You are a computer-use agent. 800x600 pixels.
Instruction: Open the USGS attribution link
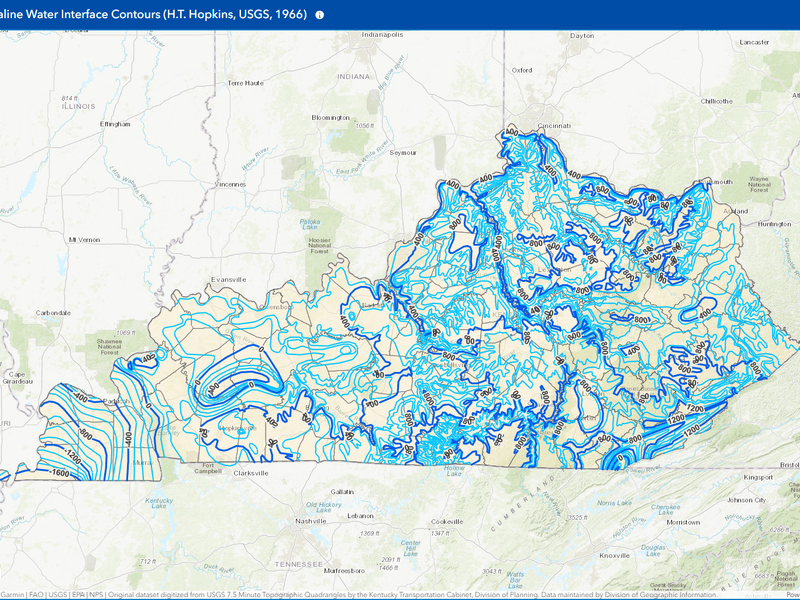click(57, 594)
